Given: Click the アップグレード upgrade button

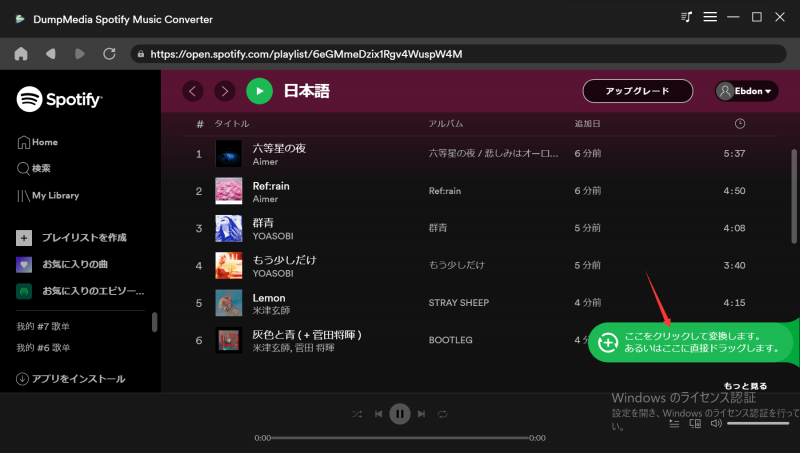Looking at the screenshot, I should pyautogui.click(x=638, y=91).
